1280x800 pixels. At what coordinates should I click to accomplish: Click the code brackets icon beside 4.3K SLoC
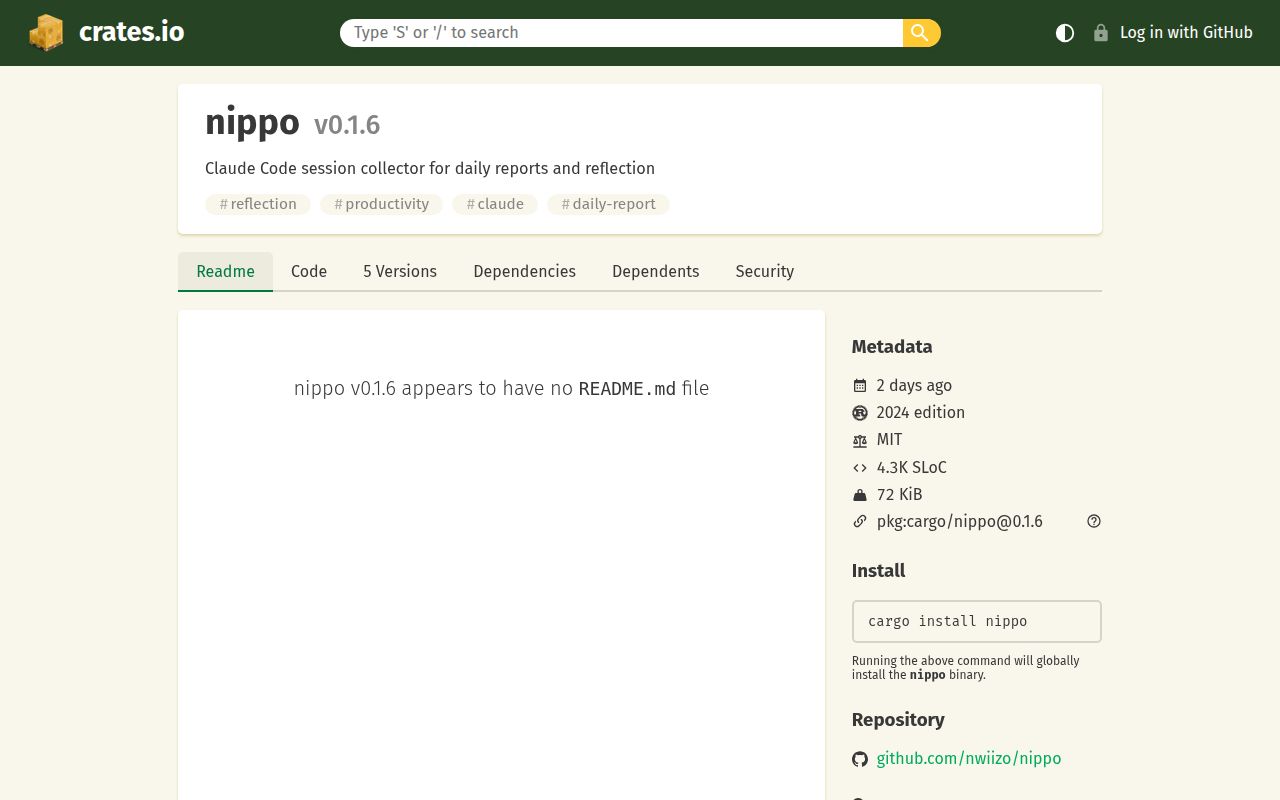[860, 467]
